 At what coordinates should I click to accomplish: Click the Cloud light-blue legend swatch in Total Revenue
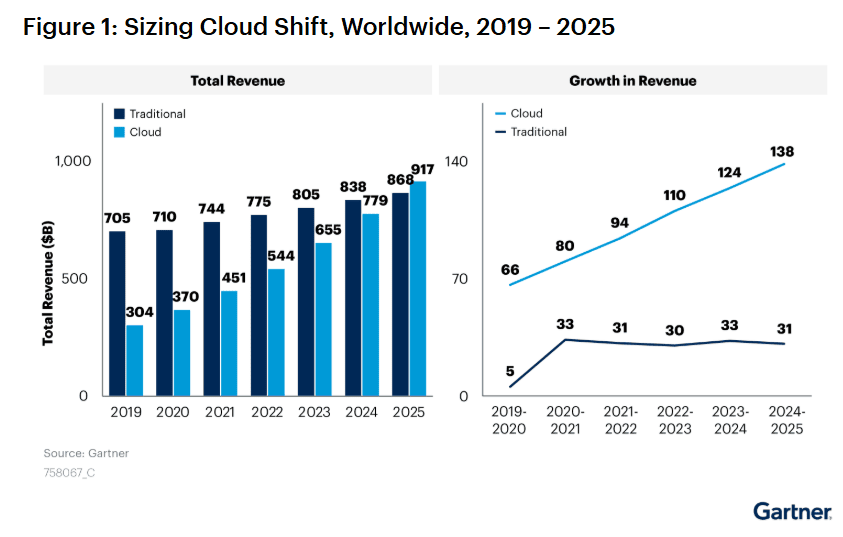tap(119, 132)
